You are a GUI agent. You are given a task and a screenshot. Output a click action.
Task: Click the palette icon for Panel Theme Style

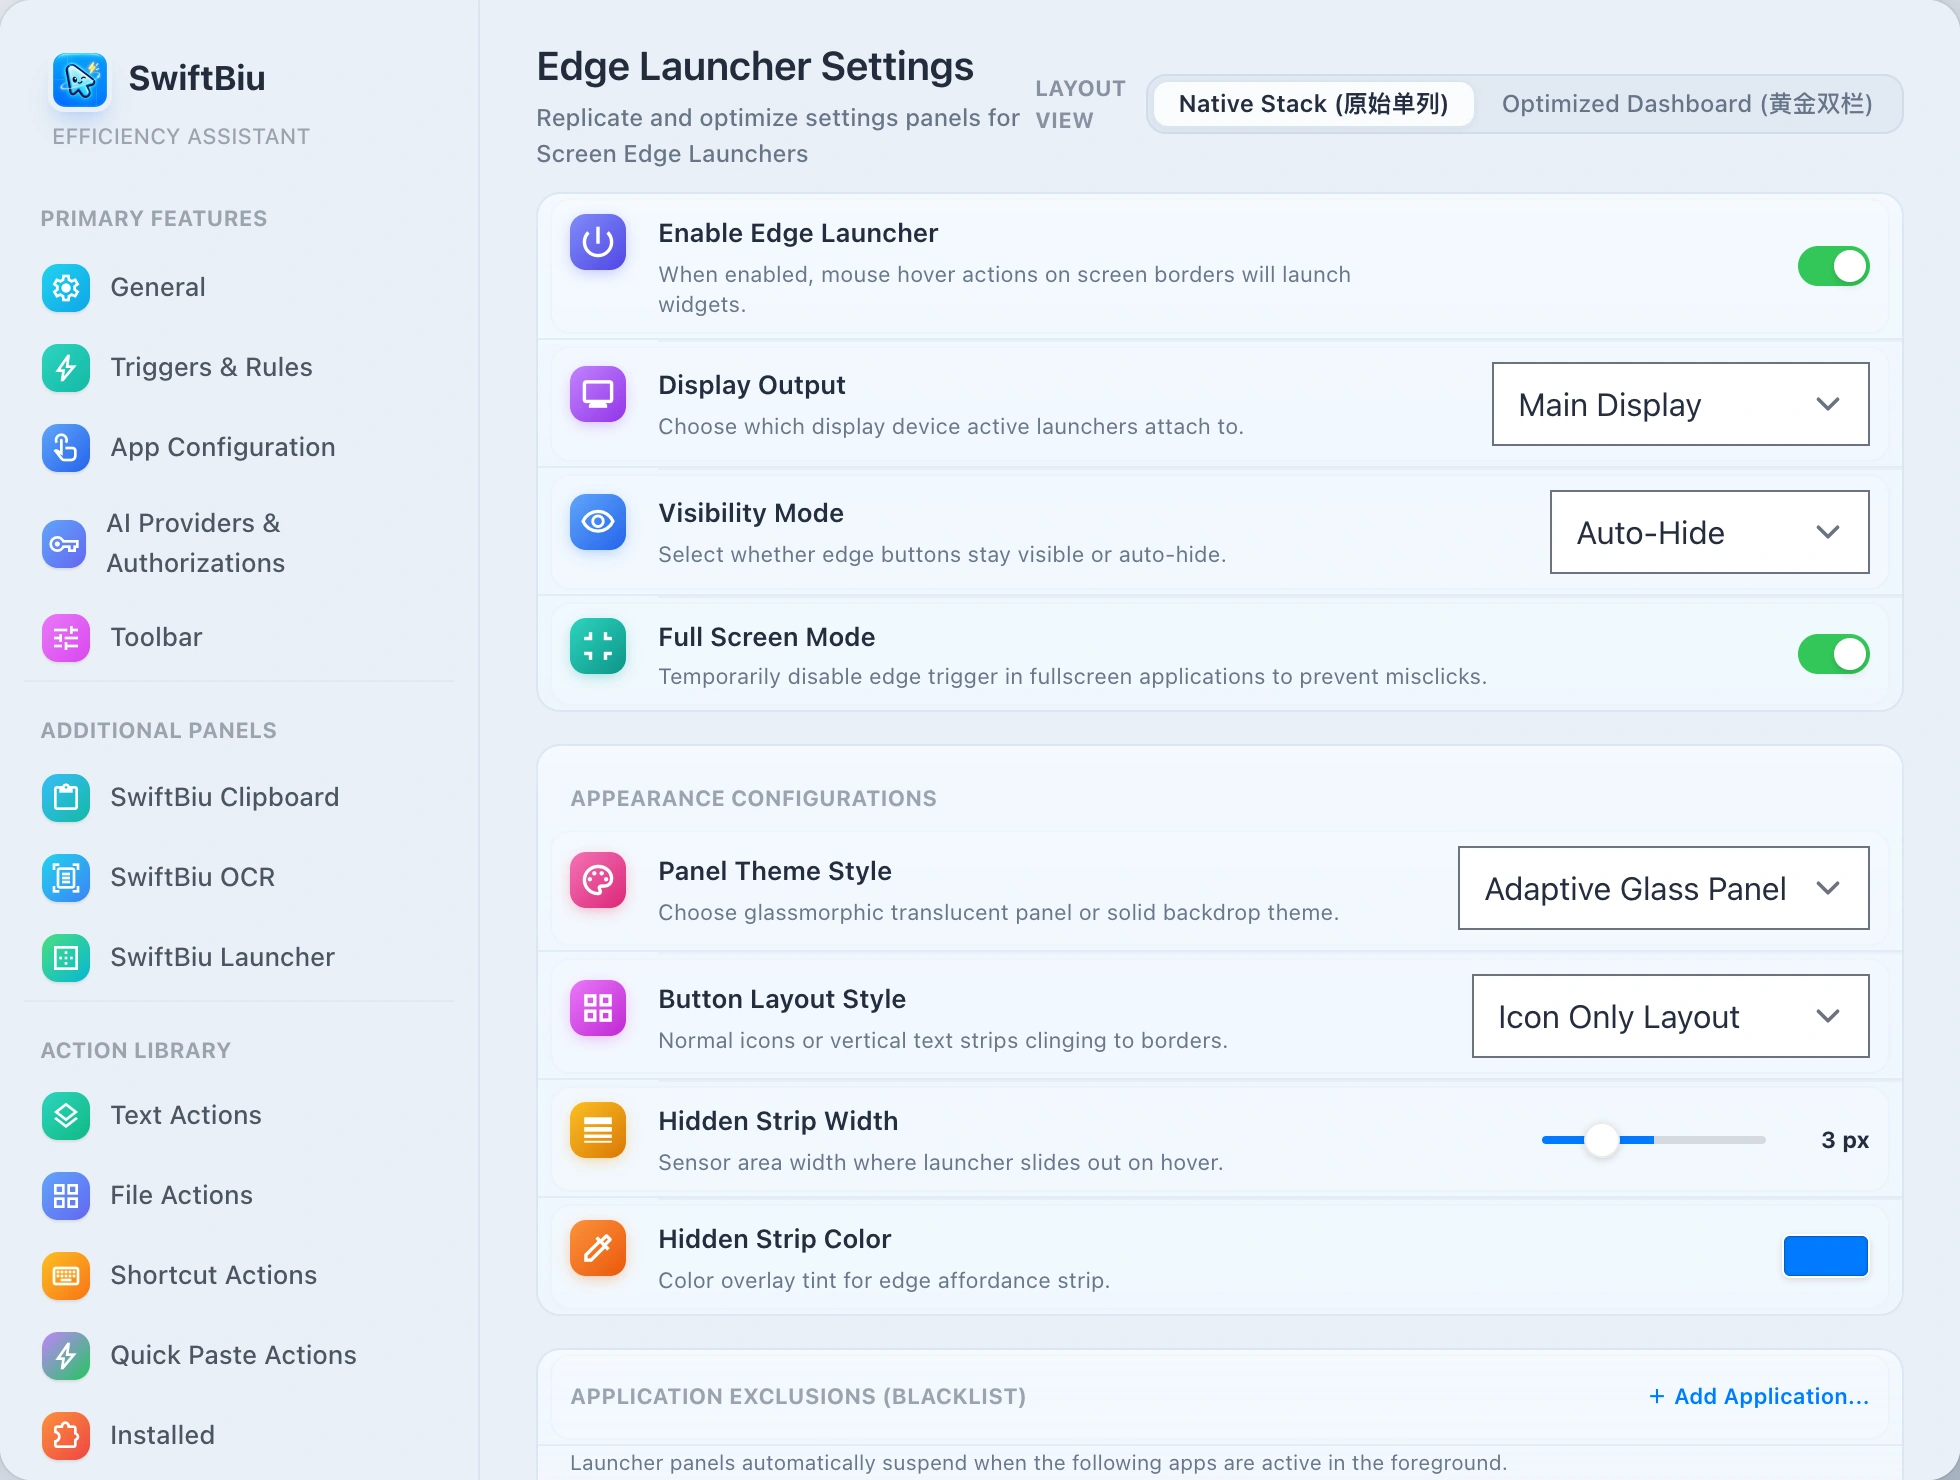tap(598, 880)
